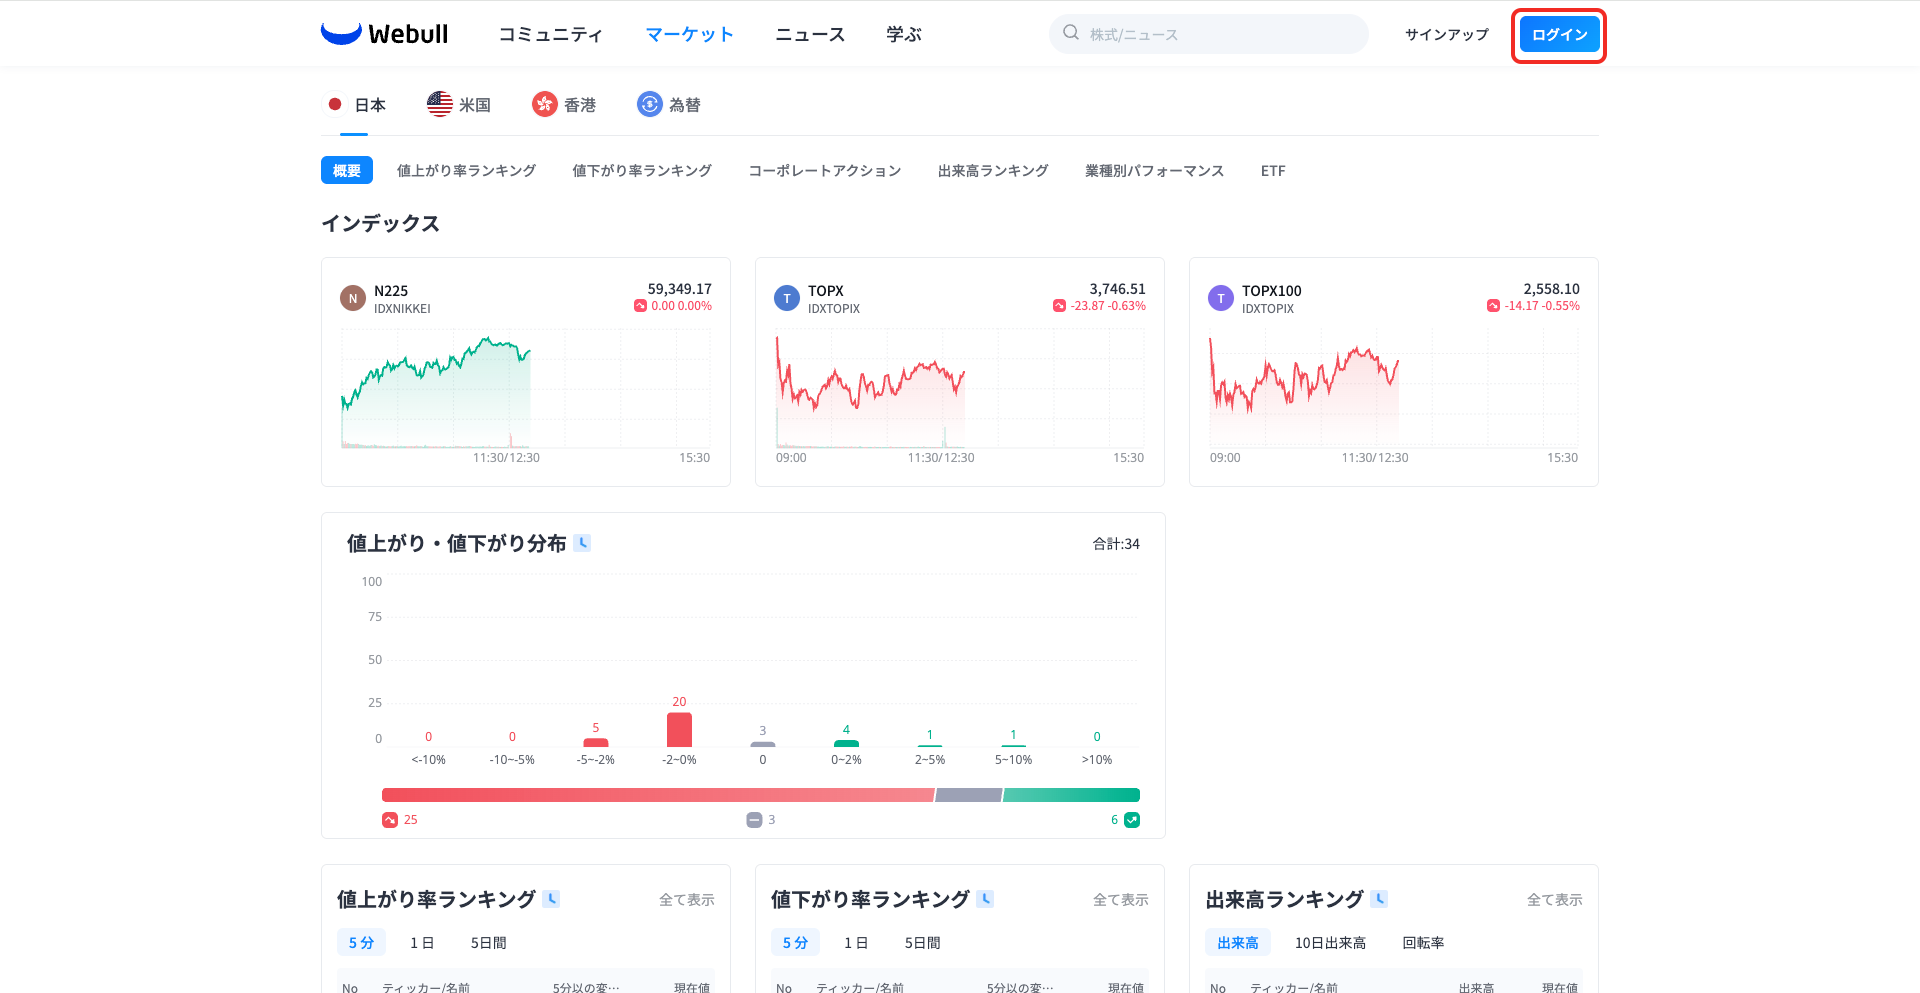Select the forex 為替 currency icon

[x=649, y=104]
